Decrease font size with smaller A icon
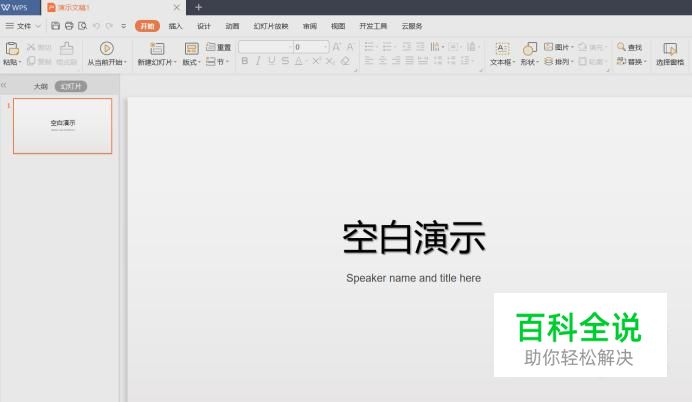Screen dimensions: 692x402 click(350, 47)
